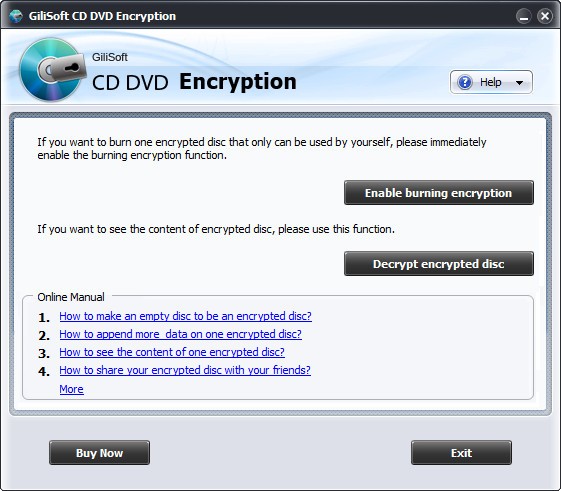Screen dimensions: 561x491
Task: Click the GiliSoft brand text in header
Action: (x=109, y=57)
